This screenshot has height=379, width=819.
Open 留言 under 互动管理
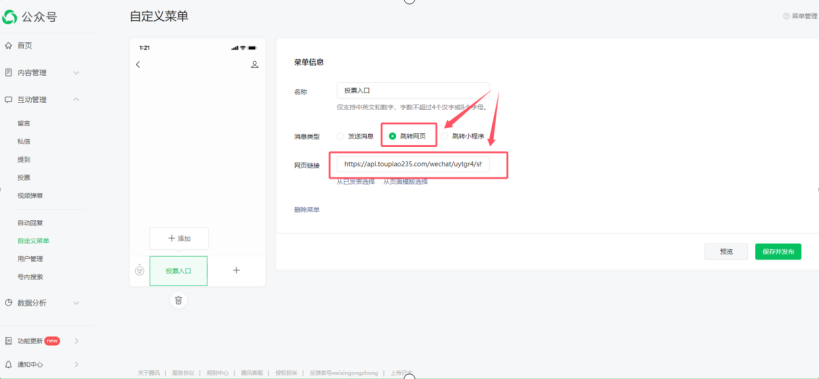click(x=24, y=123)
